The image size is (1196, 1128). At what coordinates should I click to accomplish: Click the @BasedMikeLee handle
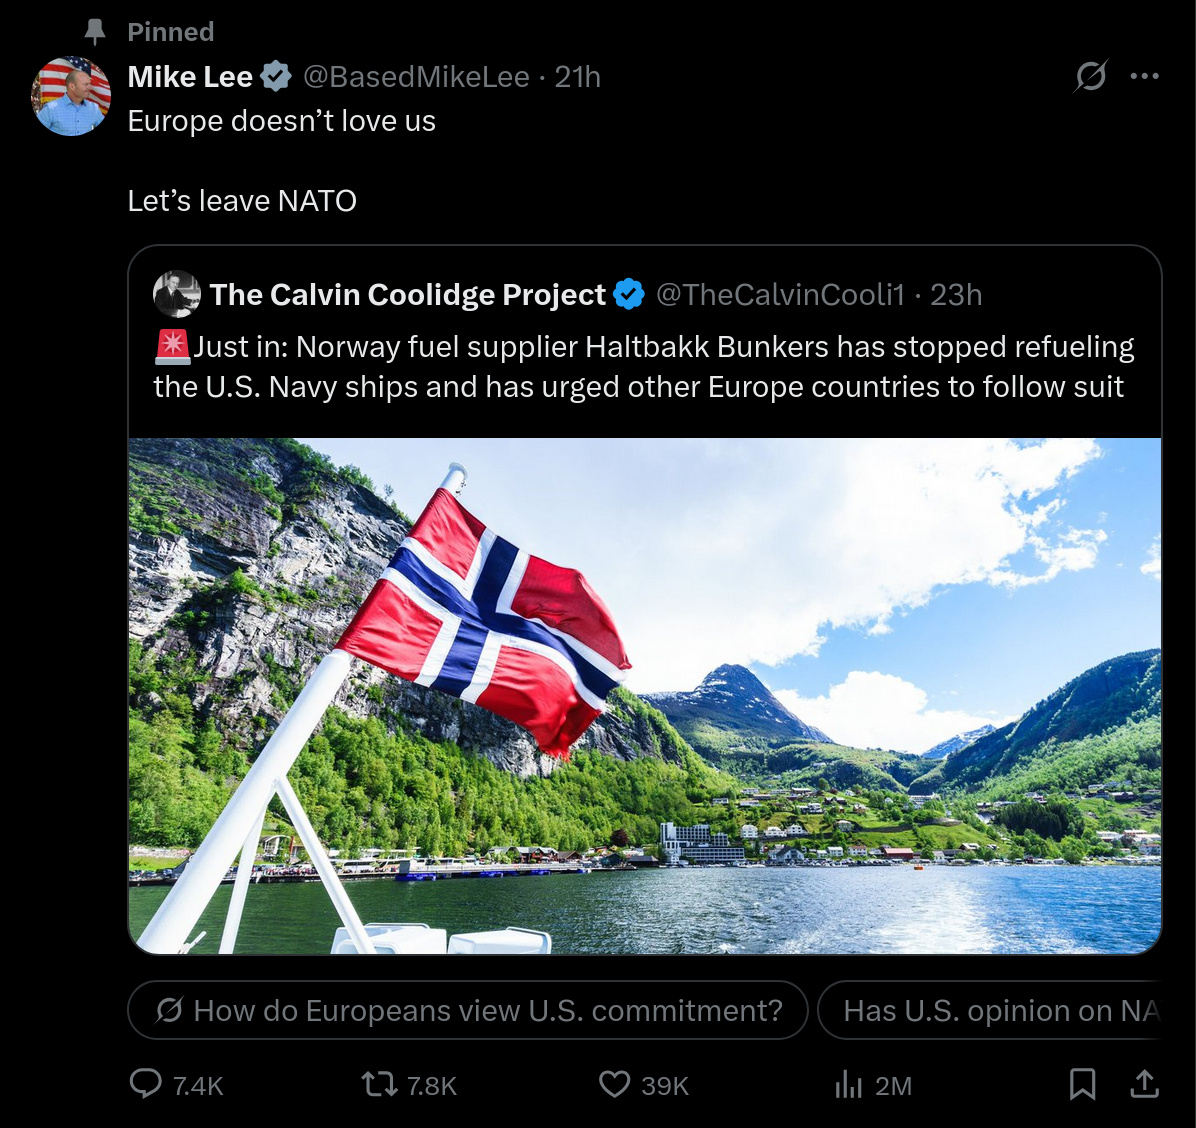[x=416, y=77]
